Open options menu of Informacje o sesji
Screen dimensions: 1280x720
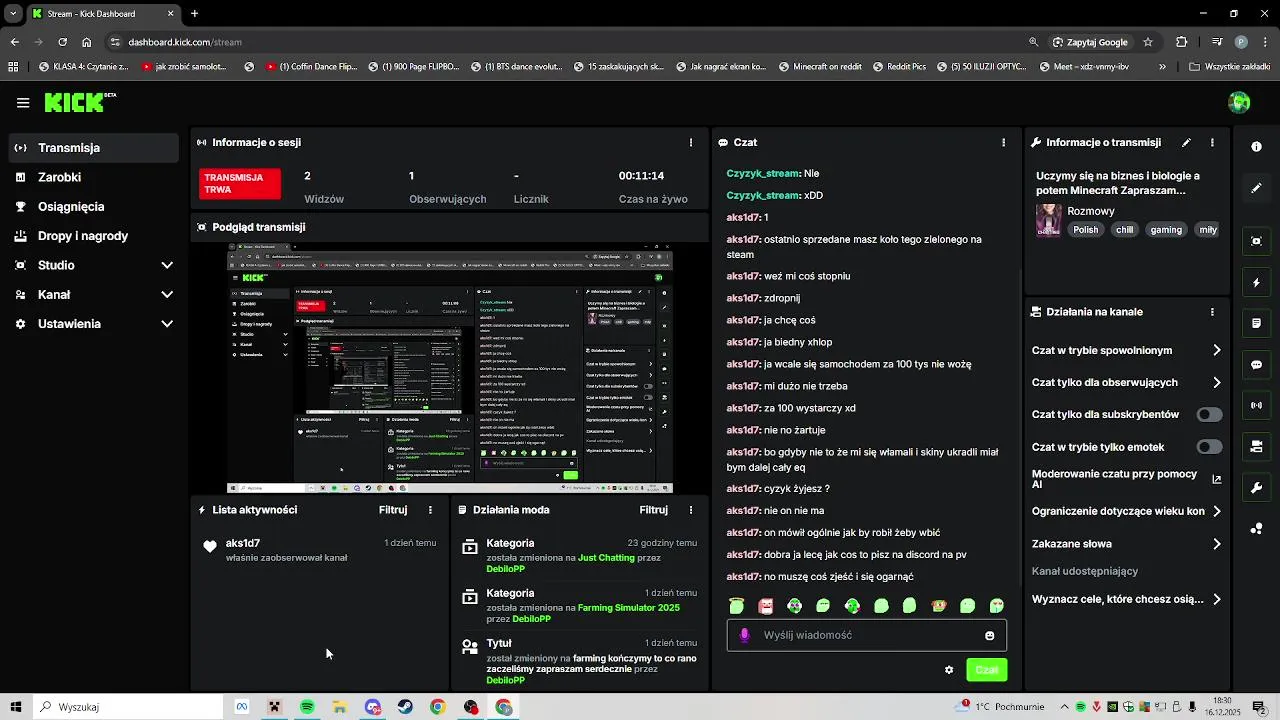pyautogui.click(x=690, y=142)
